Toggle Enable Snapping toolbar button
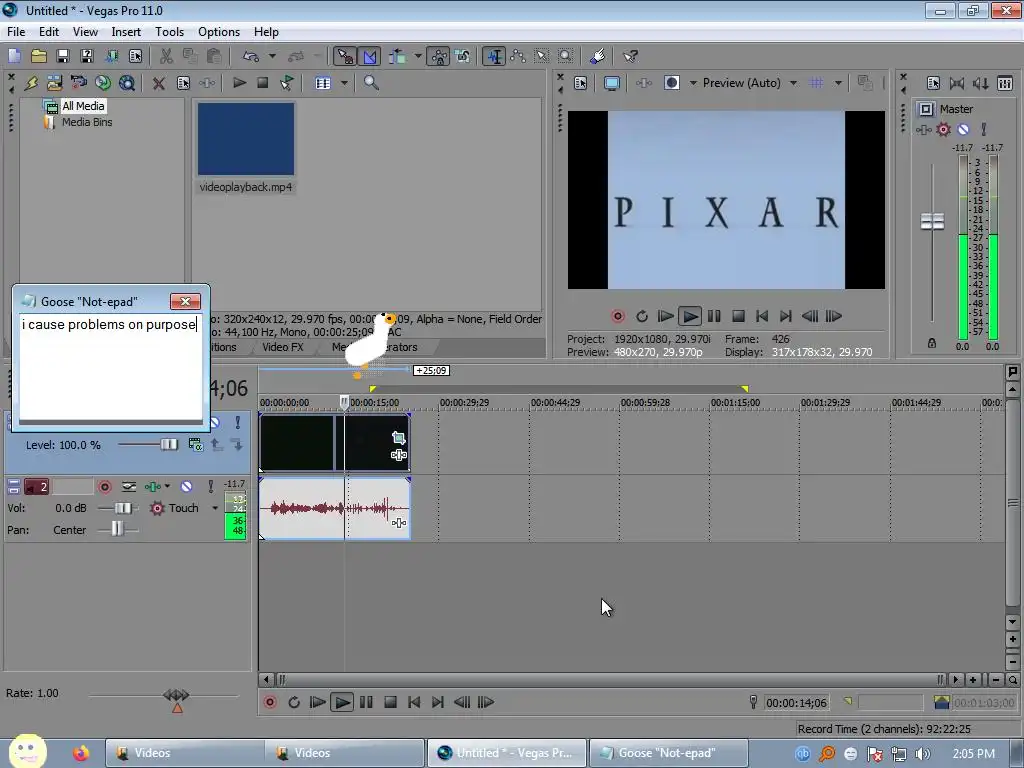Screen dimensions: 1024x768 coord(345,56)
